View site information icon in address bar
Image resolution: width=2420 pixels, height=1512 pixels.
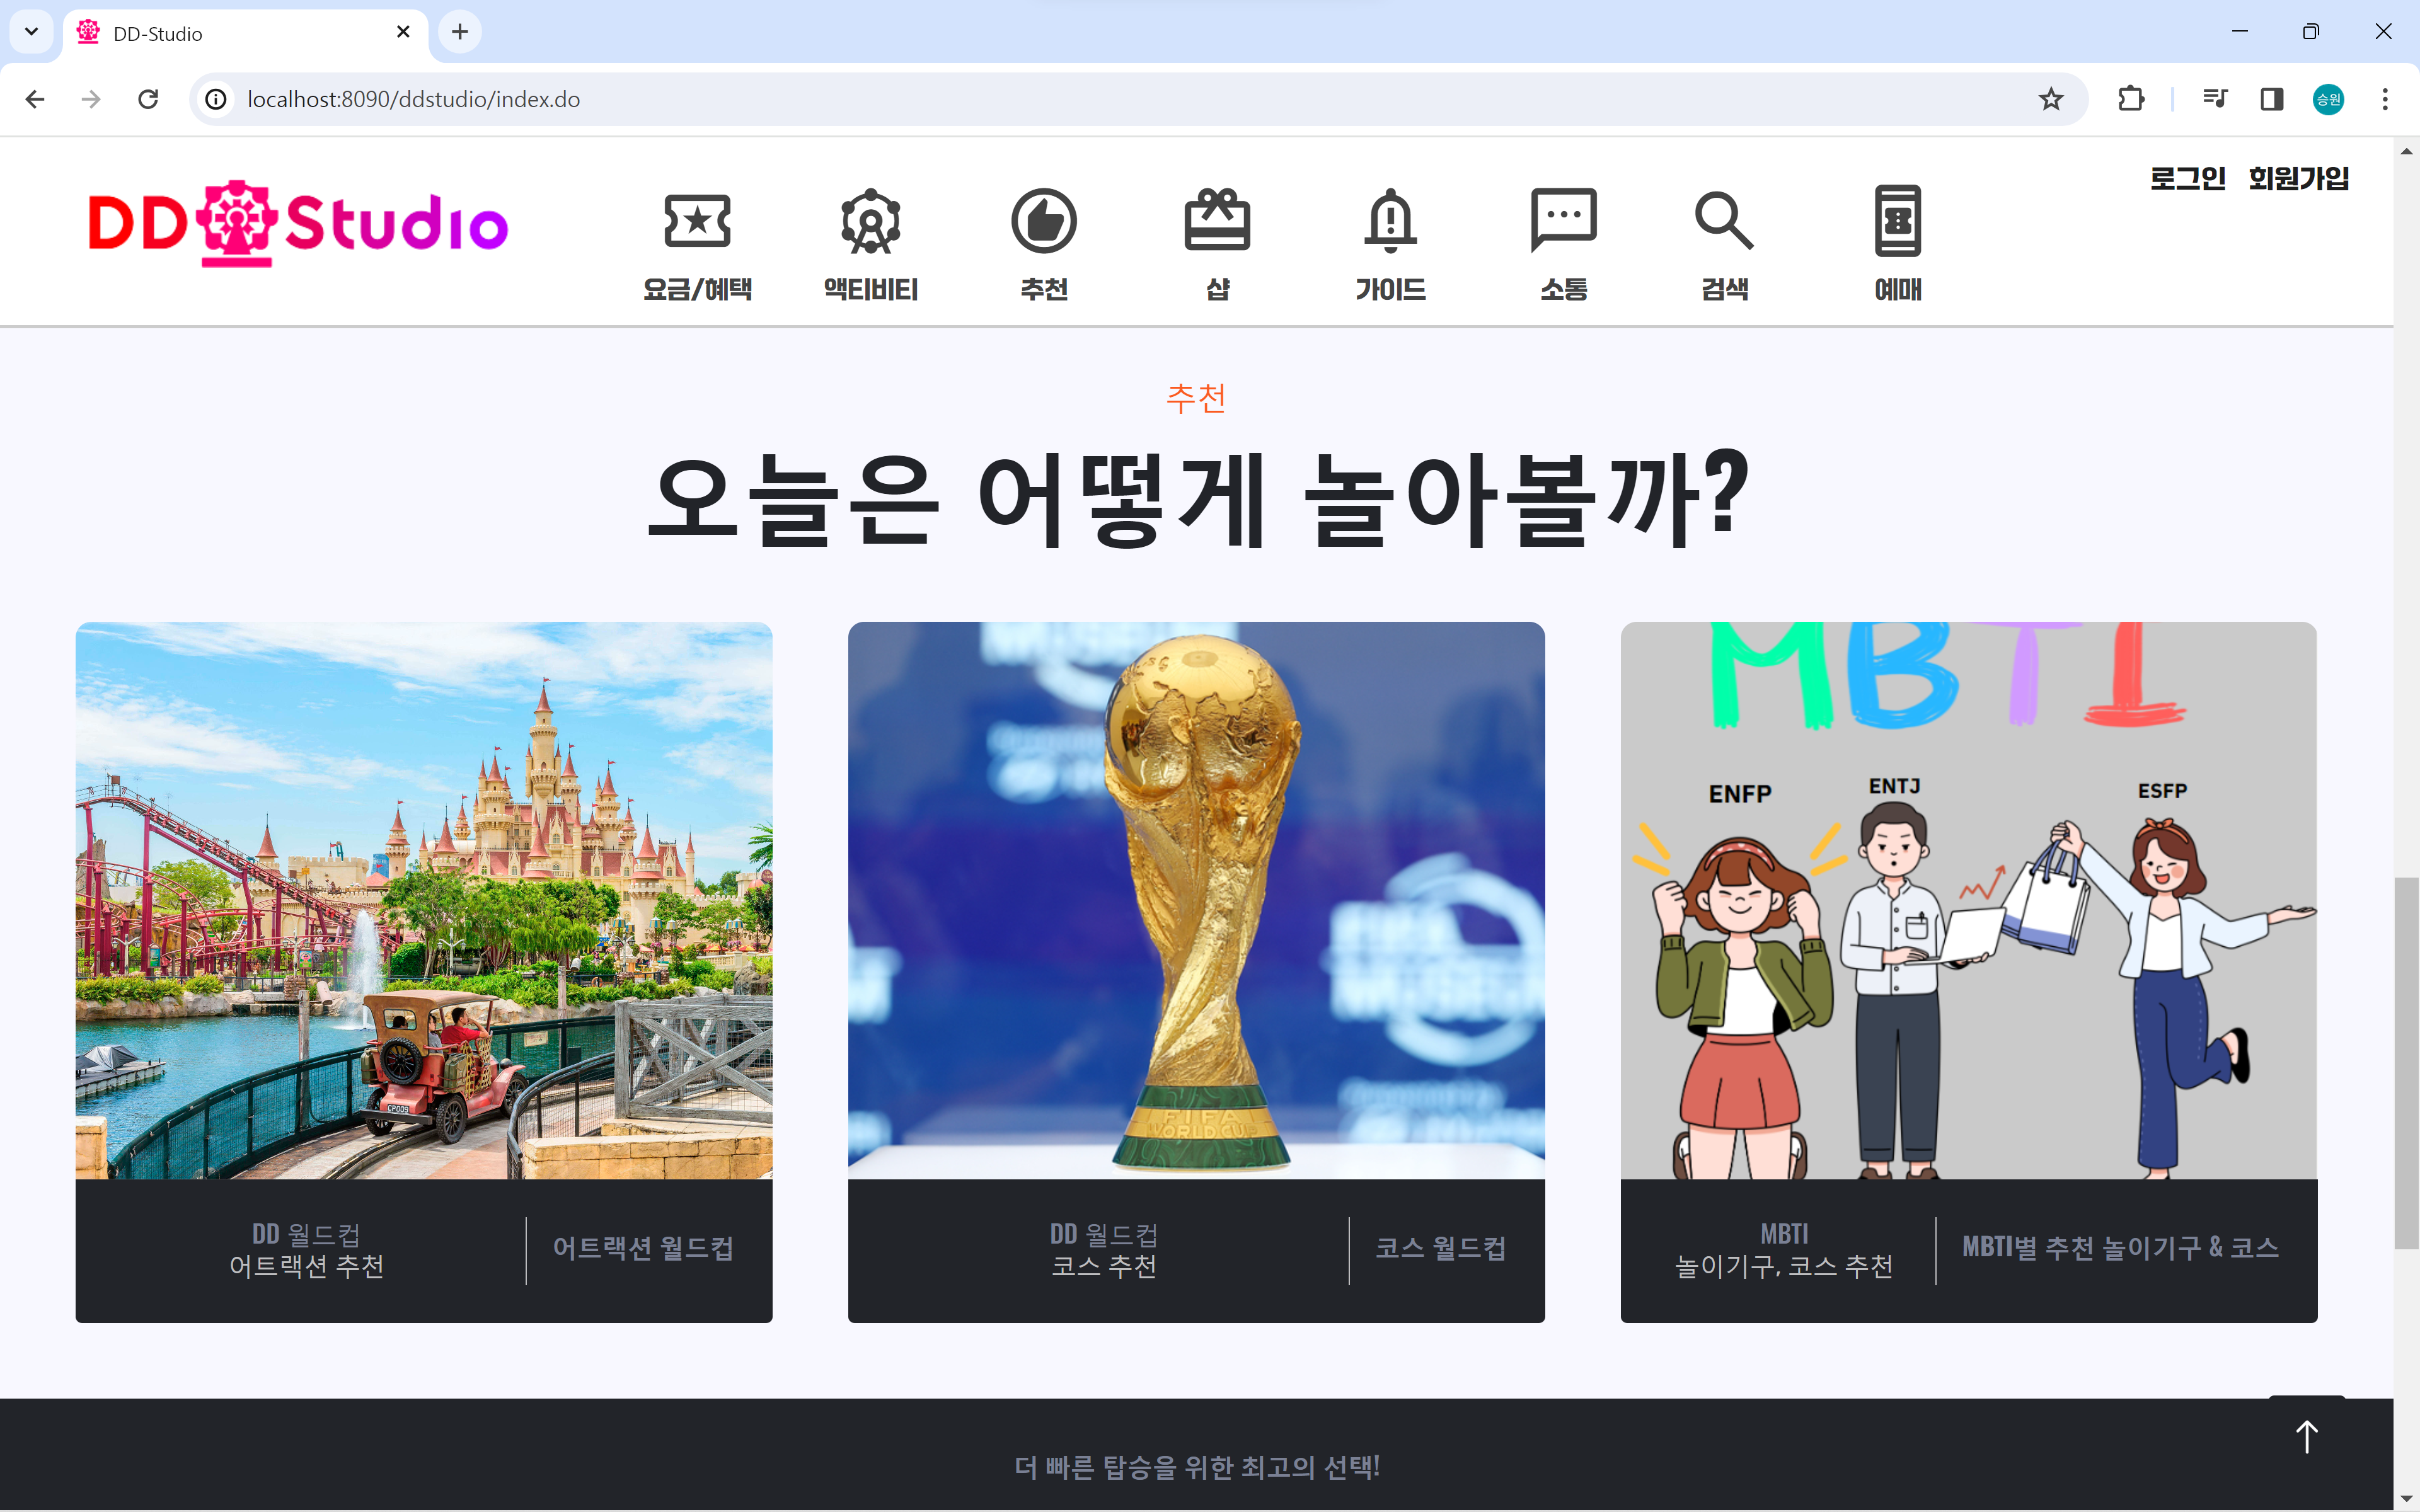pyautogui.click(x=216, y=99)
